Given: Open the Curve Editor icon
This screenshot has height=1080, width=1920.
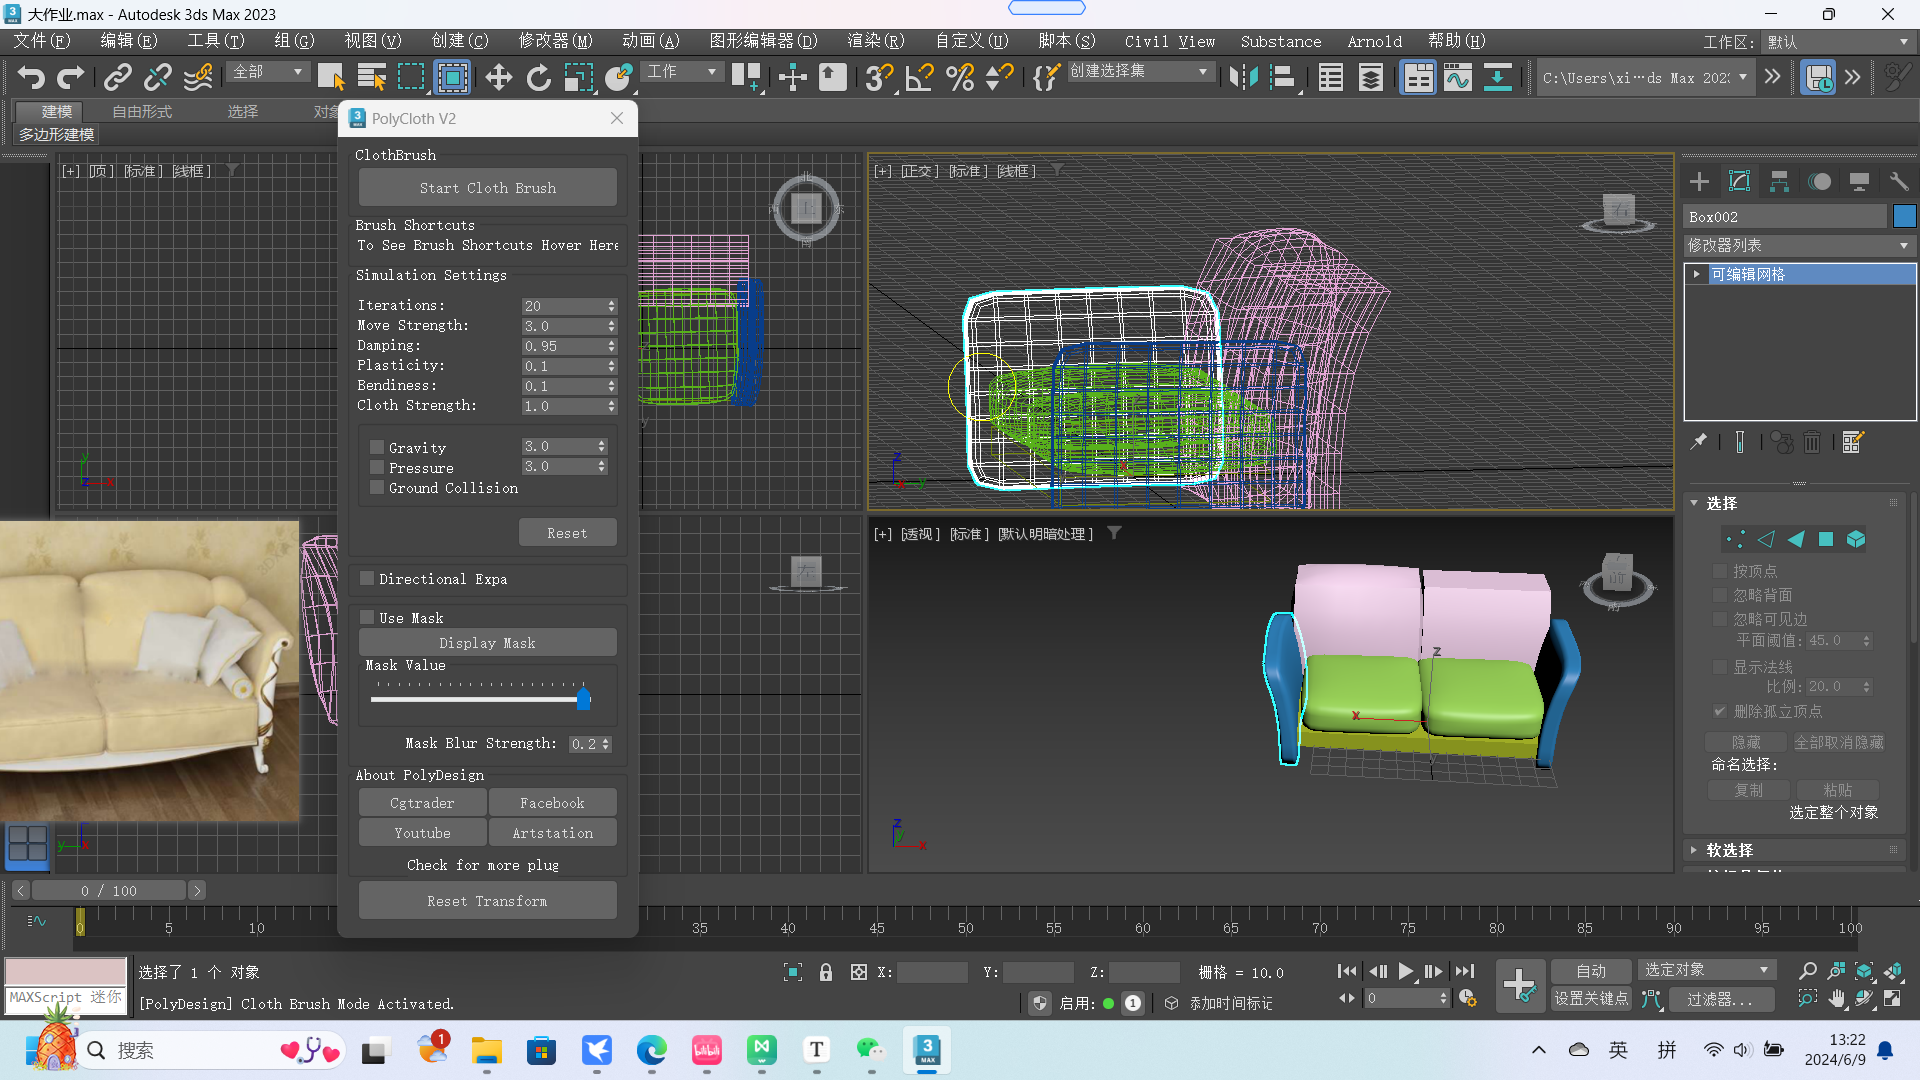Looking at the screenshot, I should (x=1458, y=77).
